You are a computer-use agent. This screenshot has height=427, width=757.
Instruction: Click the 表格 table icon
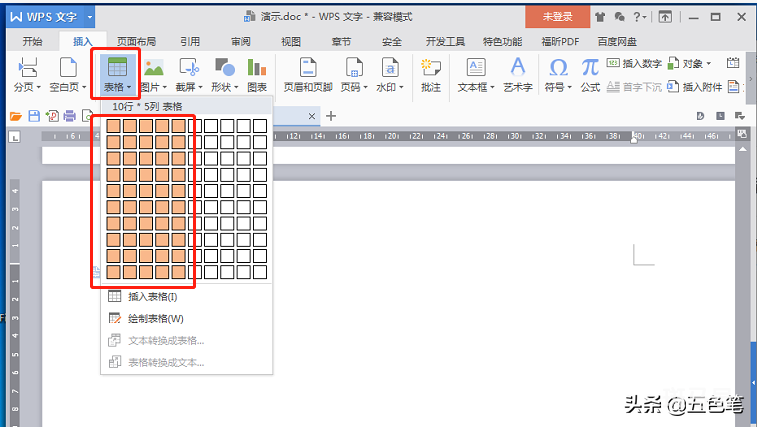point(117,67)
